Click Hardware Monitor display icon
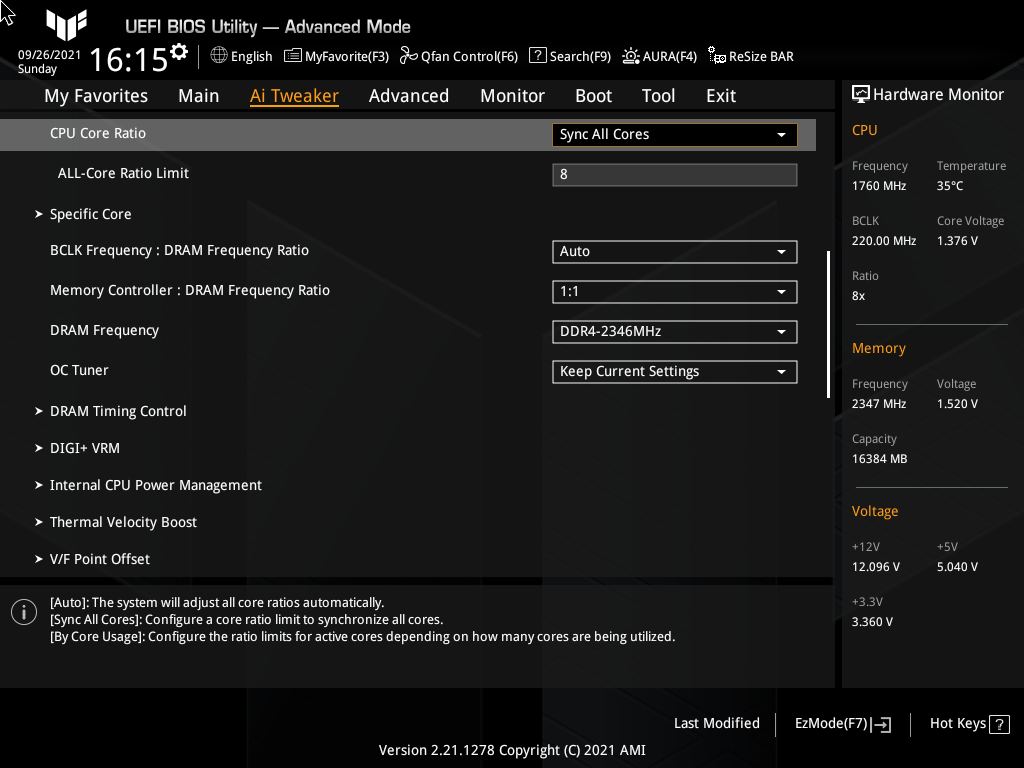The height and width of the screenshot is (768, 1024). coord(861,95)
